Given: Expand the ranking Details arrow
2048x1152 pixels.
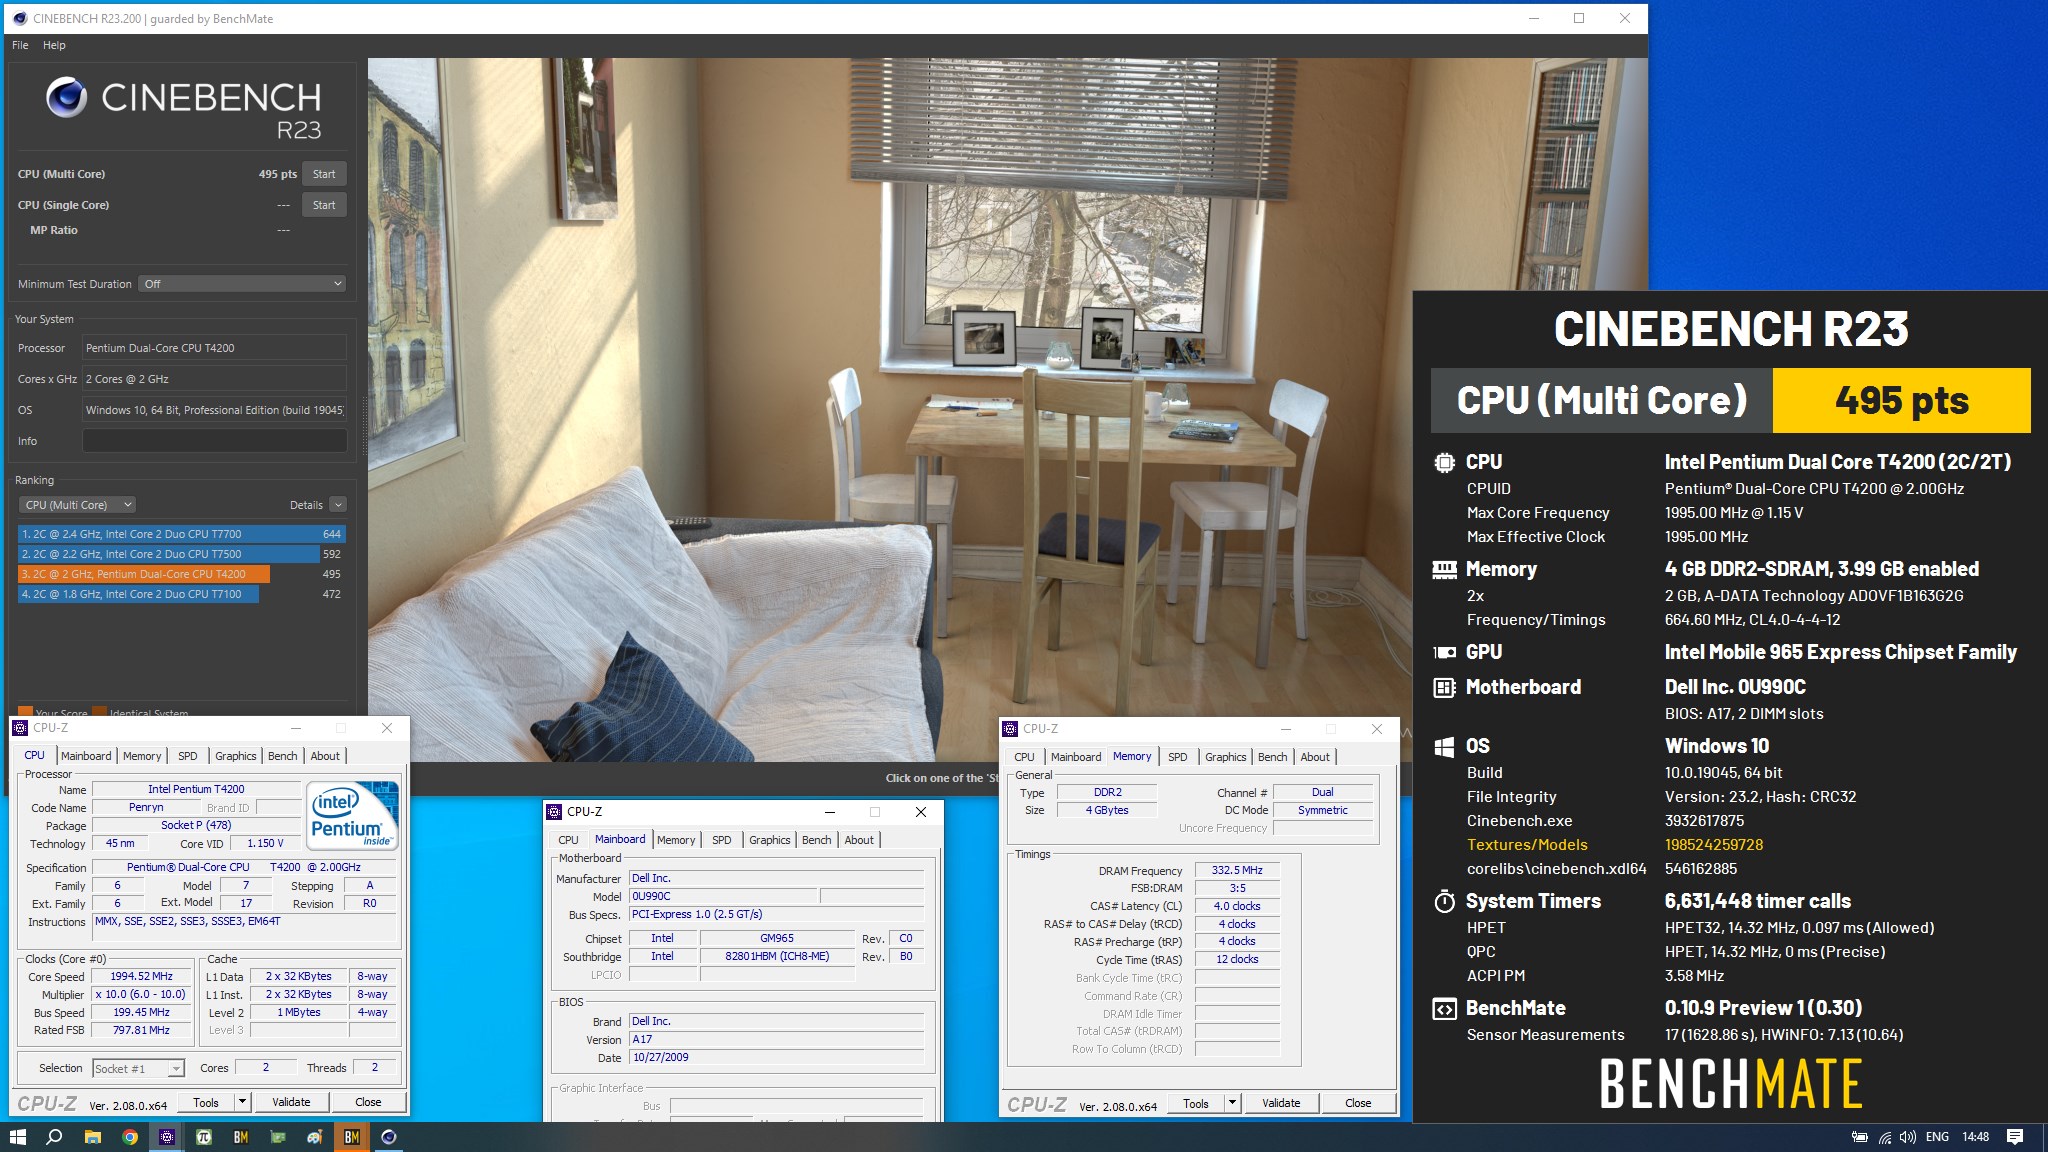Looking at the screenshot, I should click(338, 505).
